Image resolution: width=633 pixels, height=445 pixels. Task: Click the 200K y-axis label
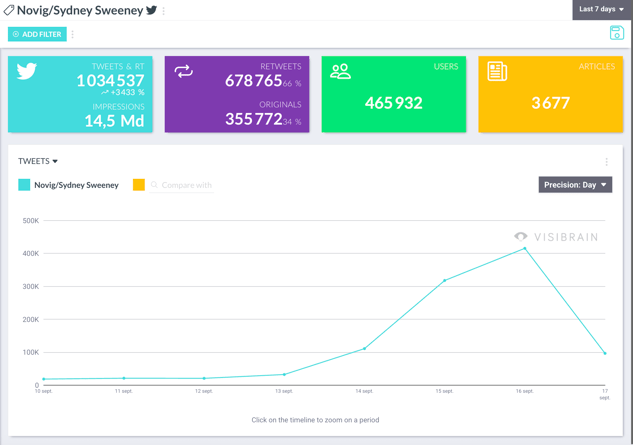click(31, 319)
